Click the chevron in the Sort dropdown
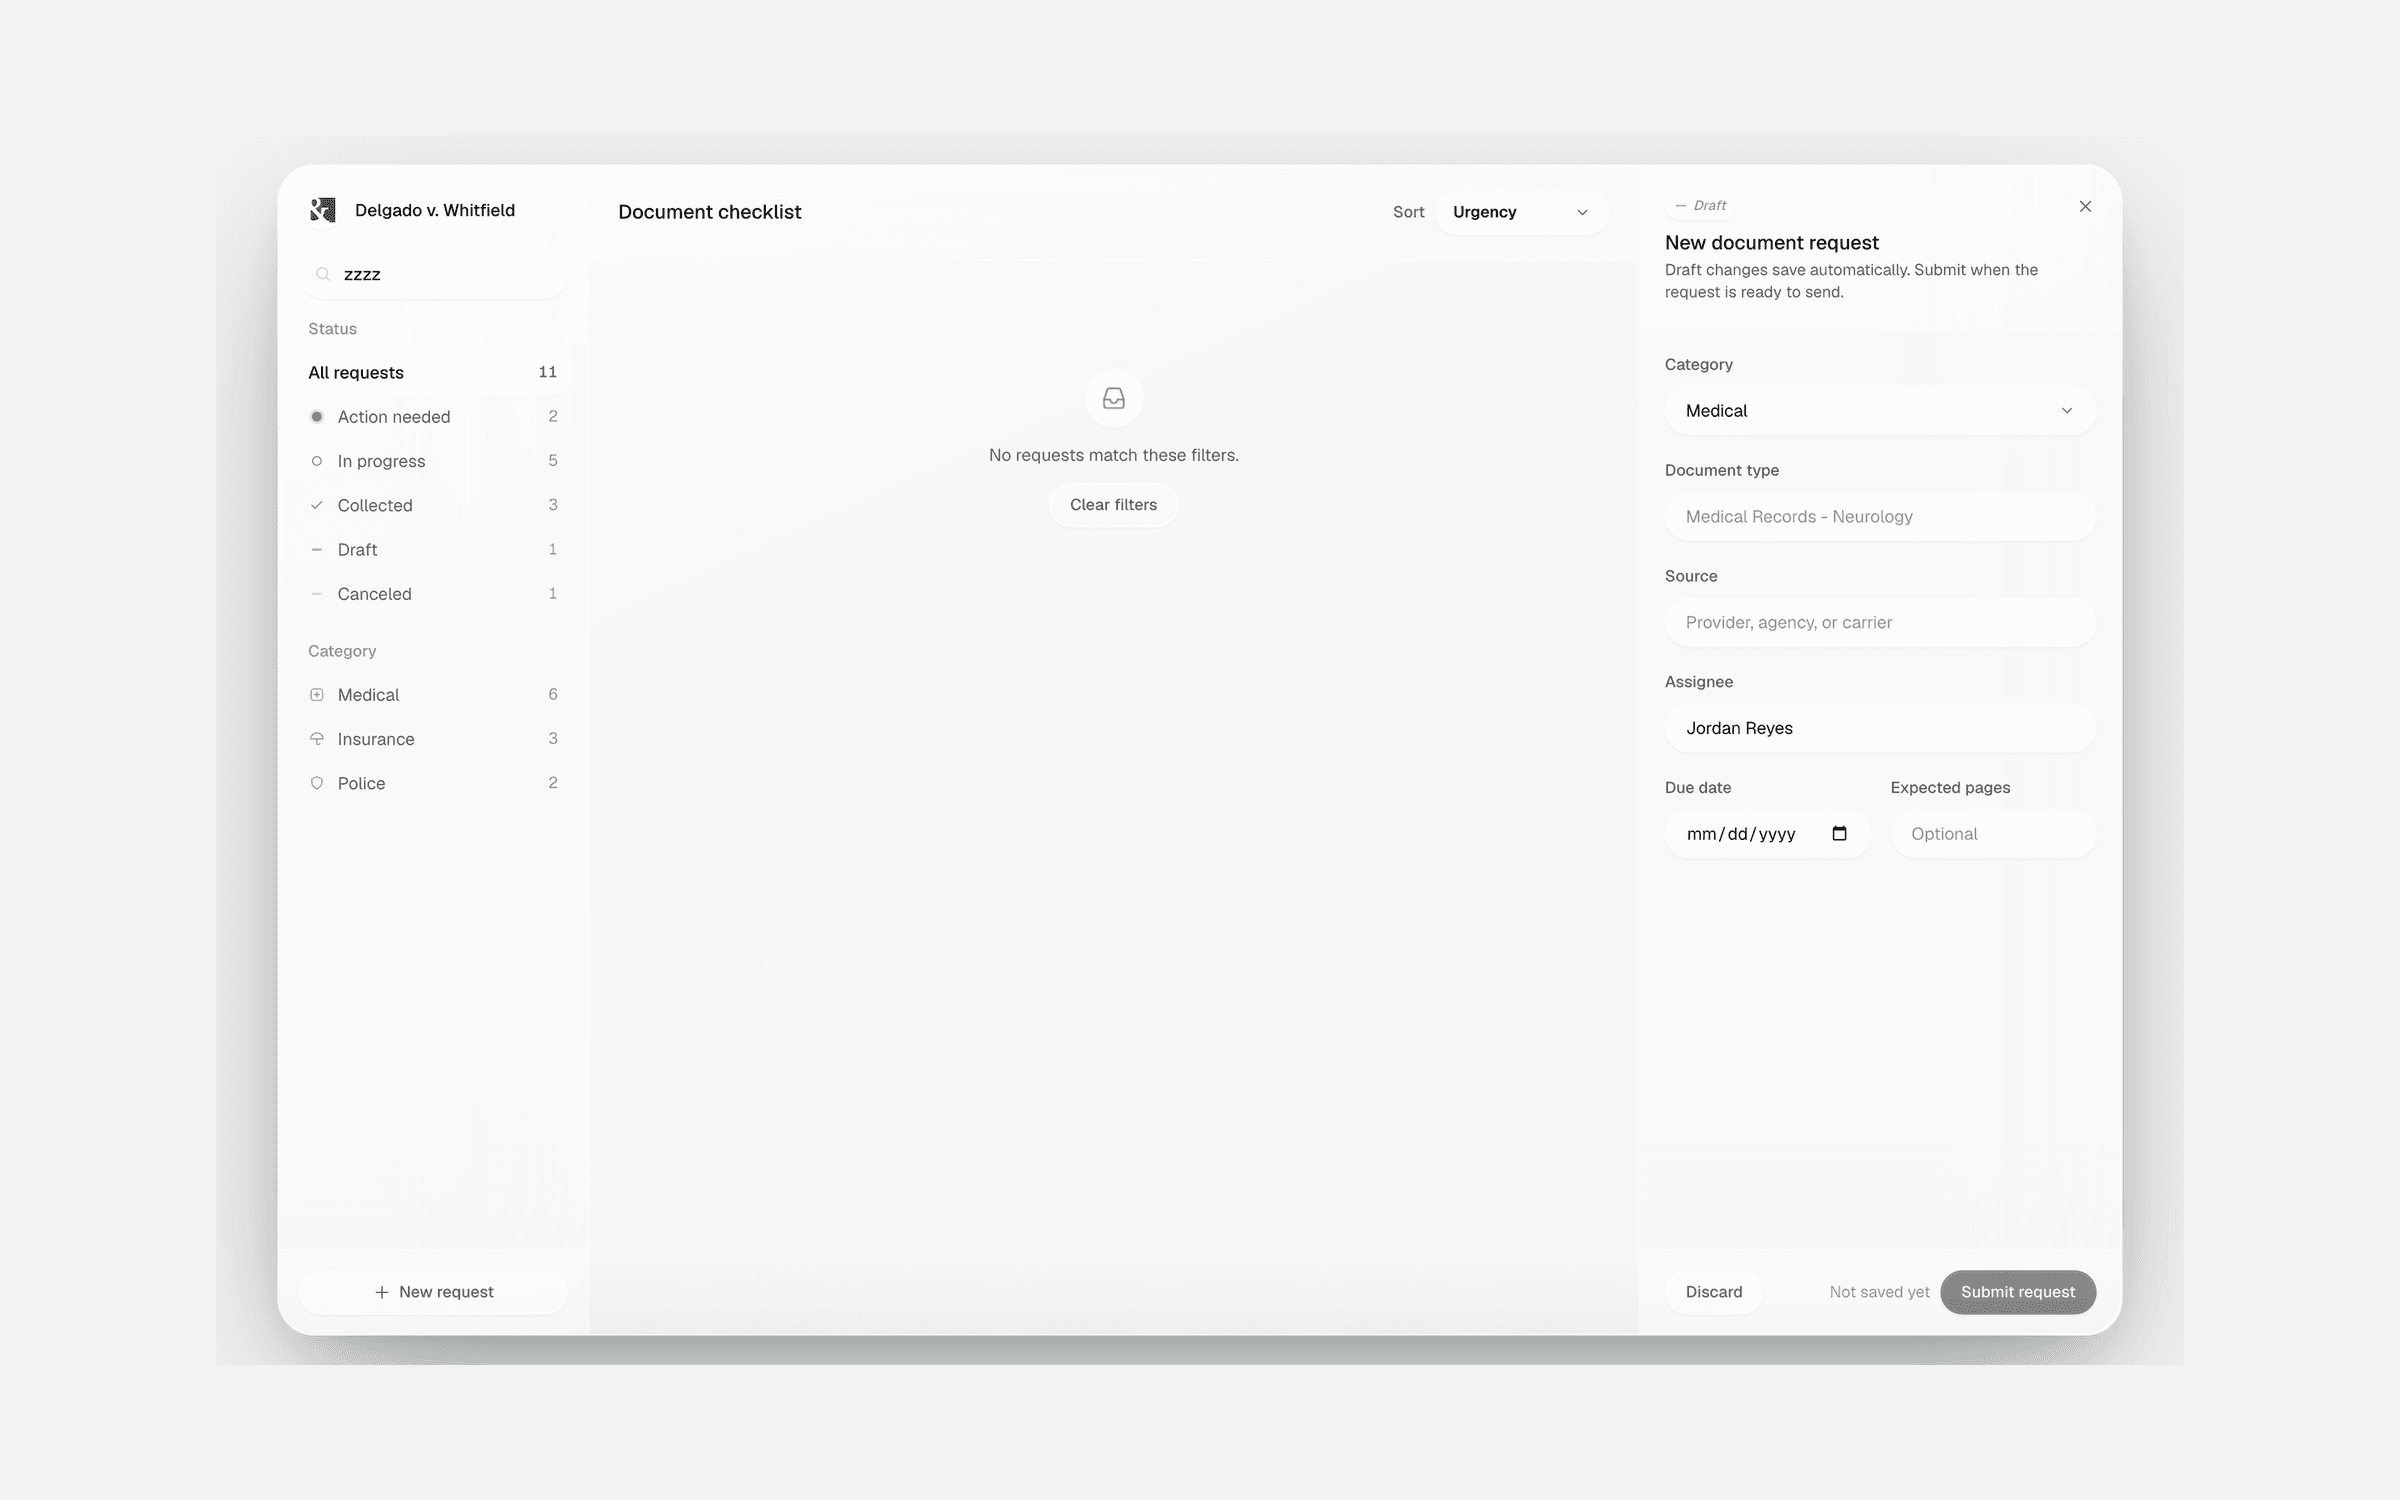Image resolution: width=2400 pixels, height=1500 pixels. click(x=1582, y=212)
